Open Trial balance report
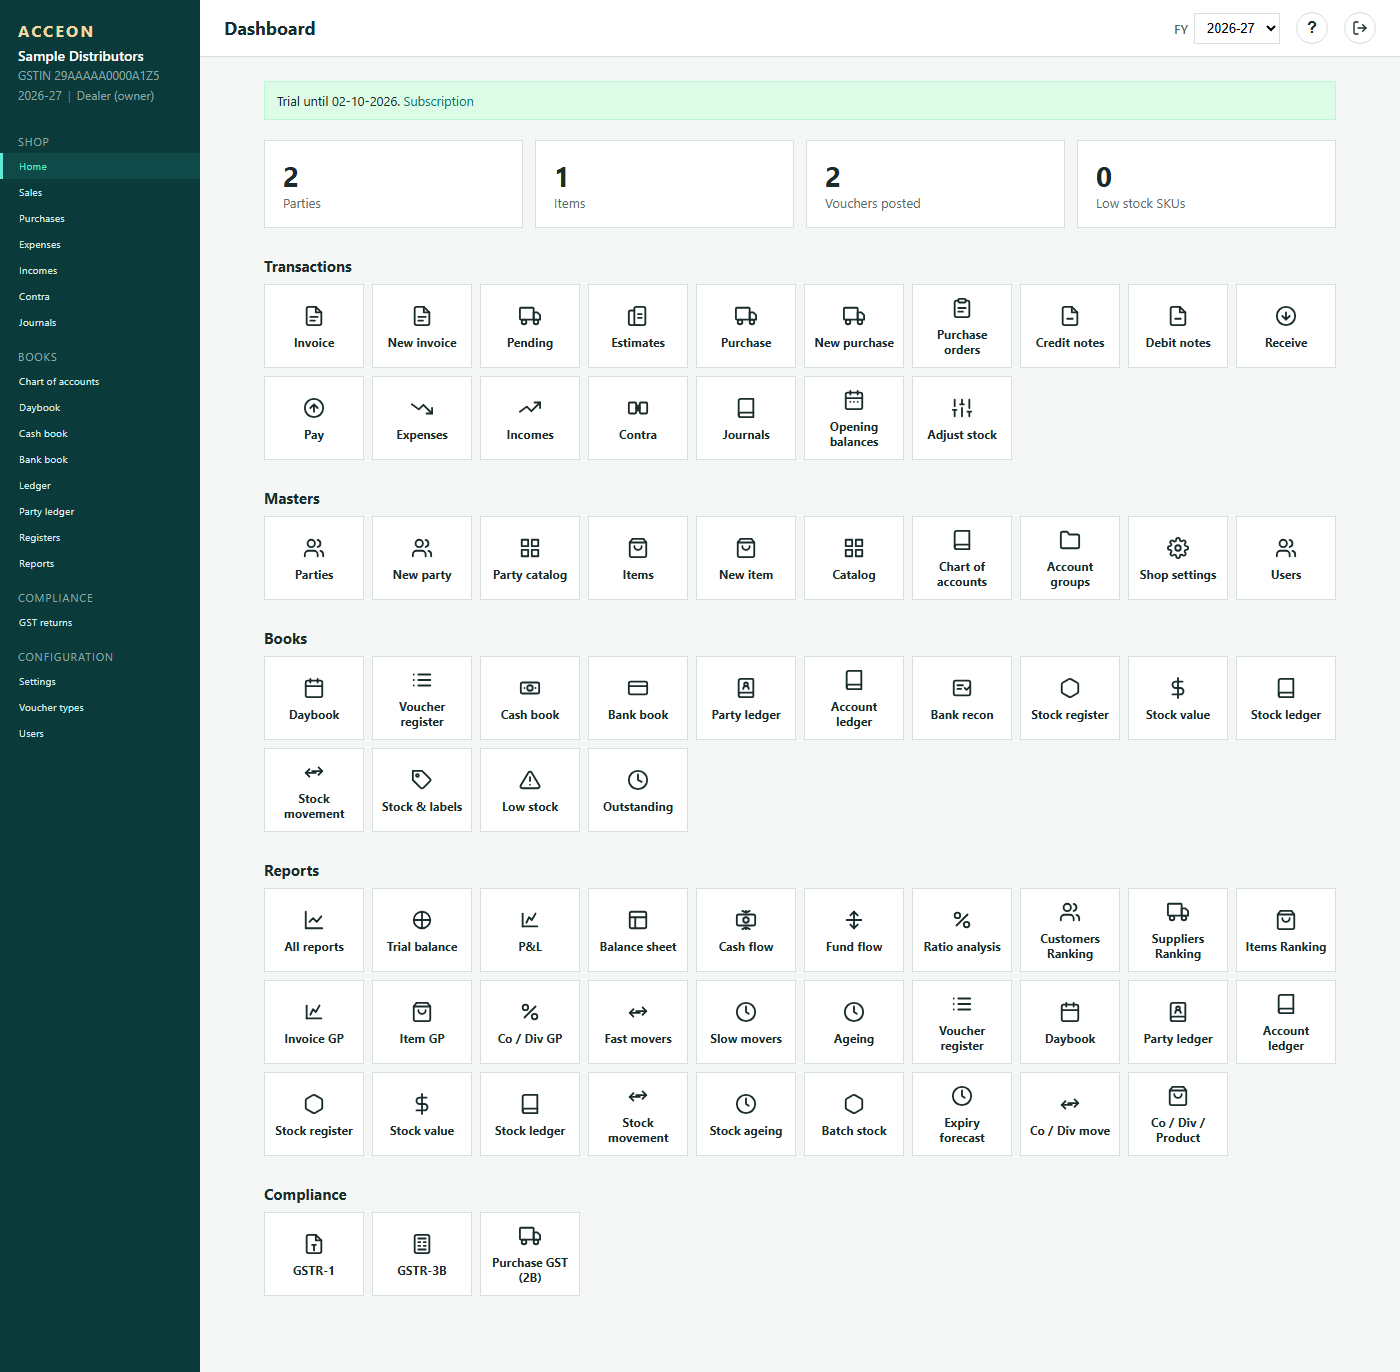This screenshot has width=1400, height=1372. tap(422, 930)
